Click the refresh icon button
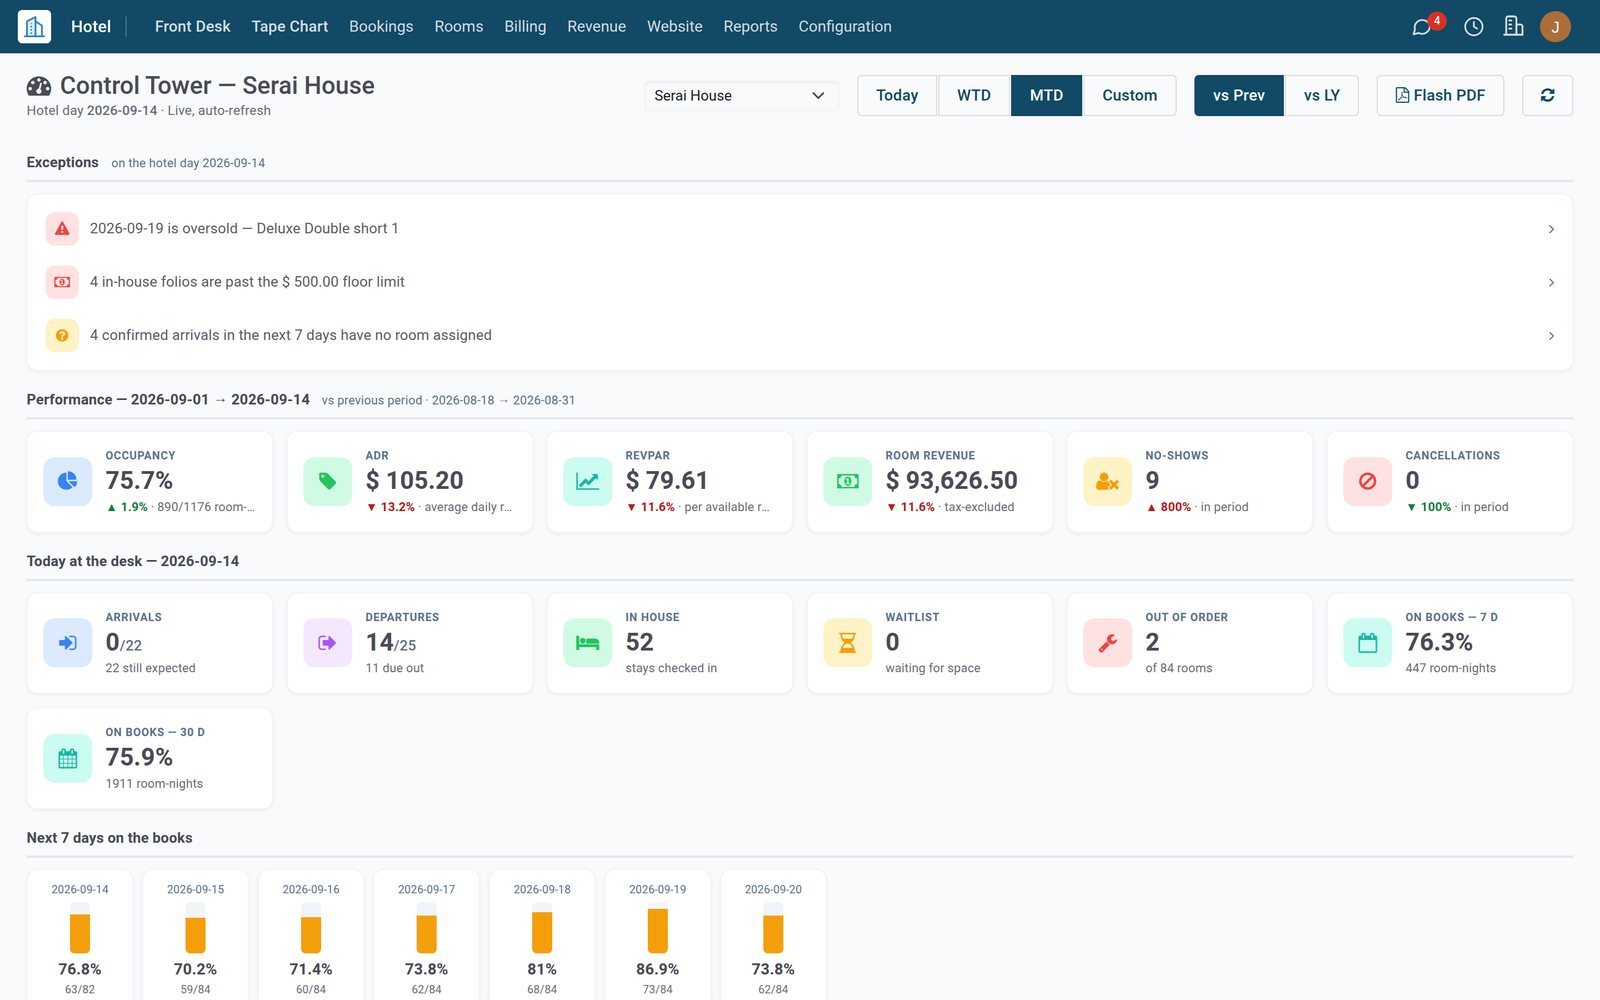This screenshot has height=1000, width=1600. (1547, 95)
